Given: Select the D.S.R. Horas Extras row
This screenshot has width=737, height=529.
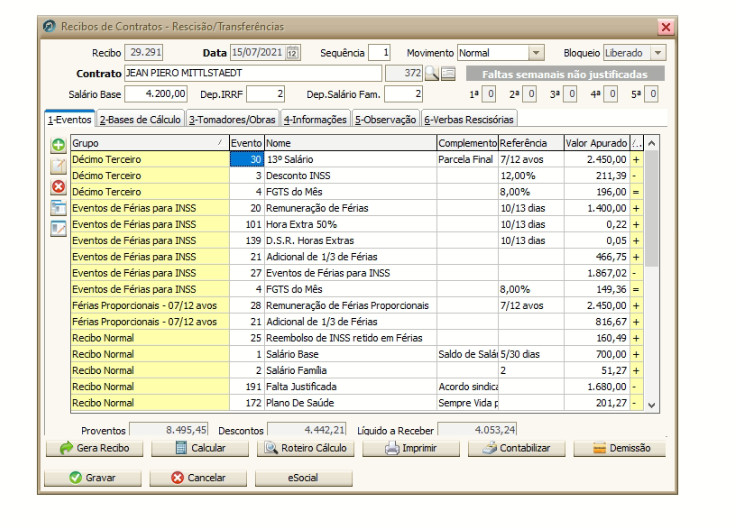Looking at the screenshot, I should tap(357, 241).
